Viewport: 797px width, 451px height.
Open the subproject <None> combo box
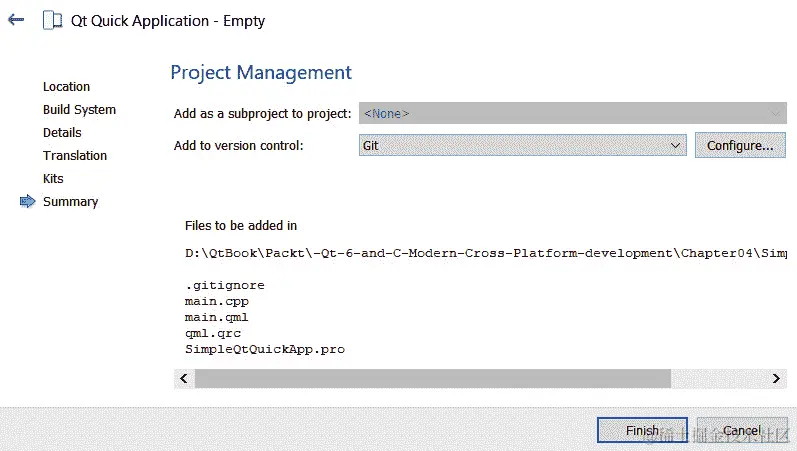point(572,113)
